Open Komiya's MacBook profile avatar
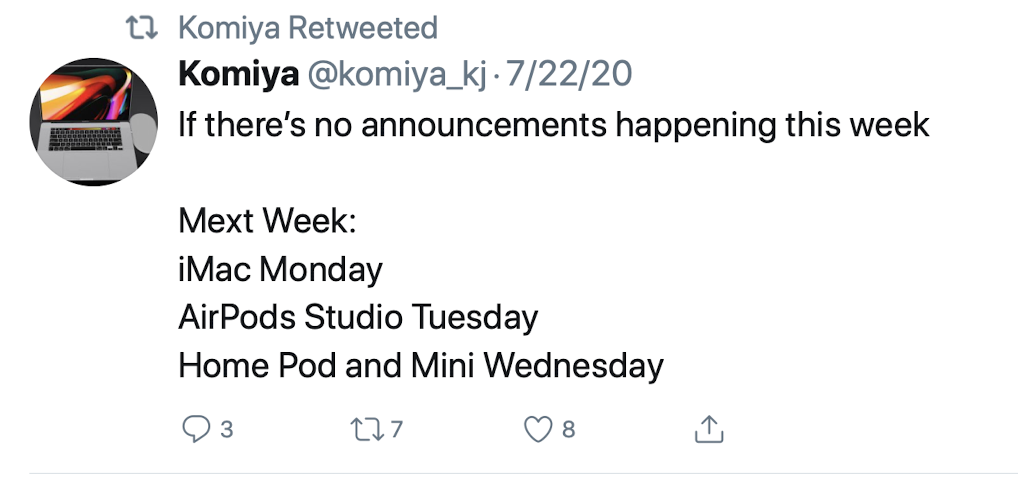The width and height of the screenshot is (1018, 490). tap(93, 121)
